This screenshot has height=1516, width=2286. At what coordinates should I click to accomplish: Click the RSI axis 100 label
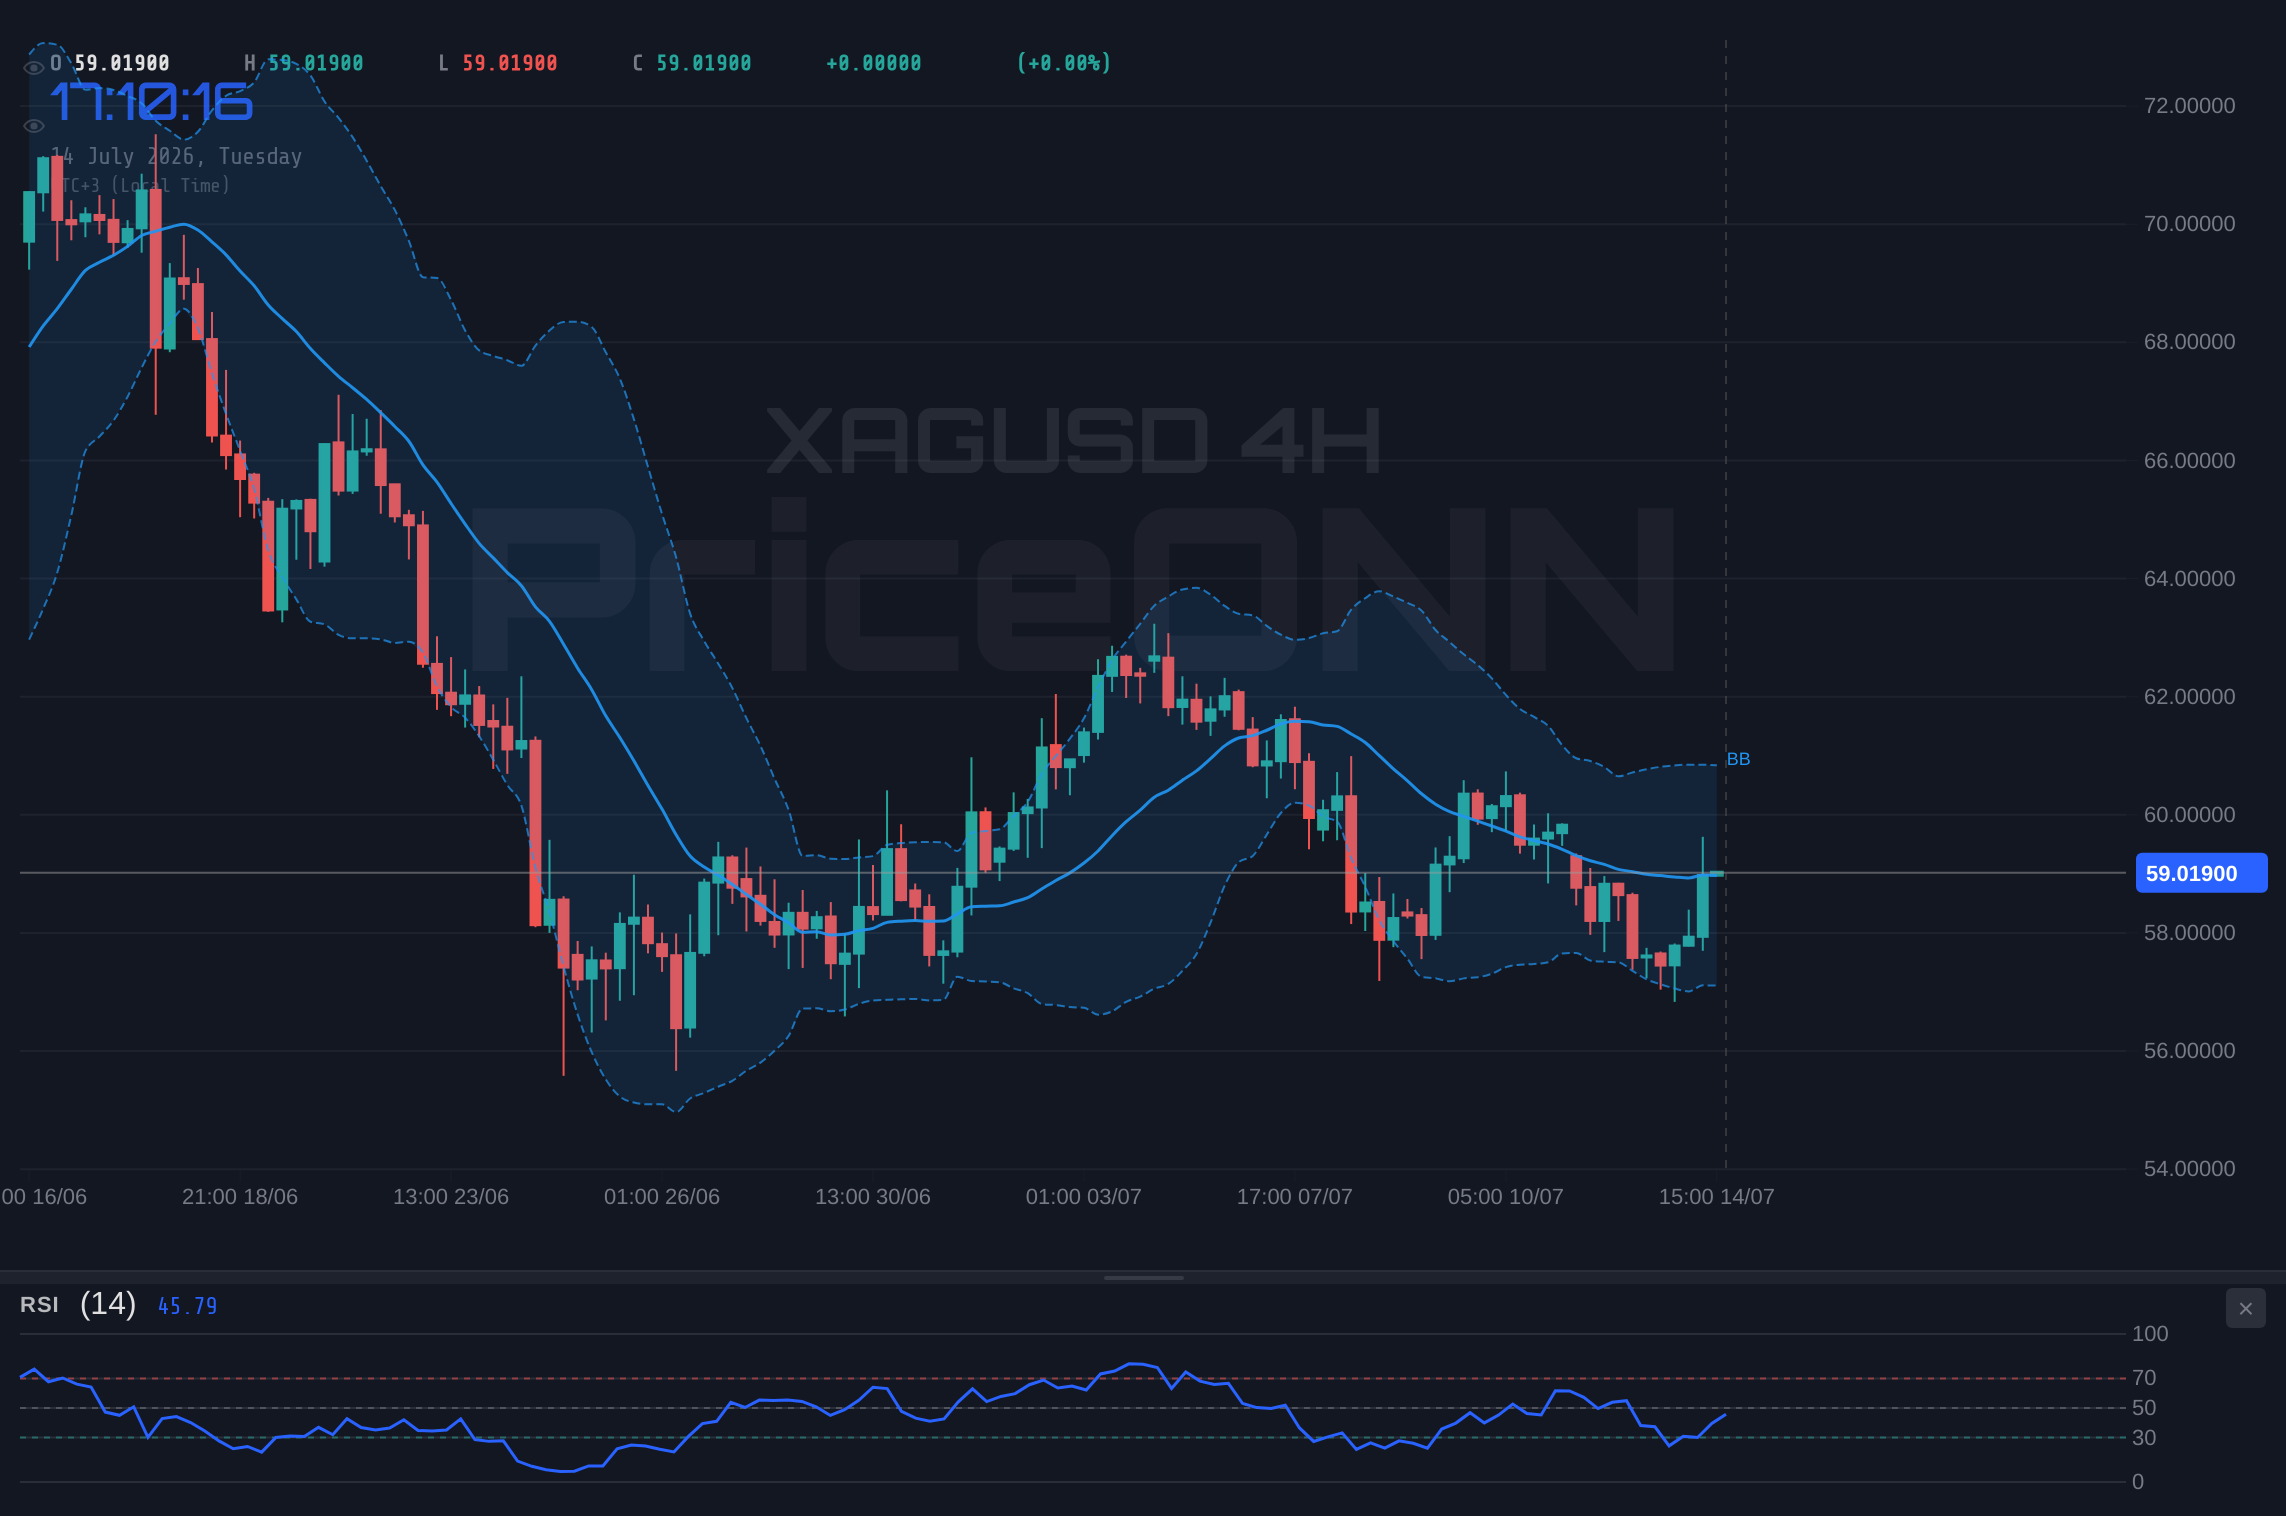pyautogui.click(x=2150, y=1334)
